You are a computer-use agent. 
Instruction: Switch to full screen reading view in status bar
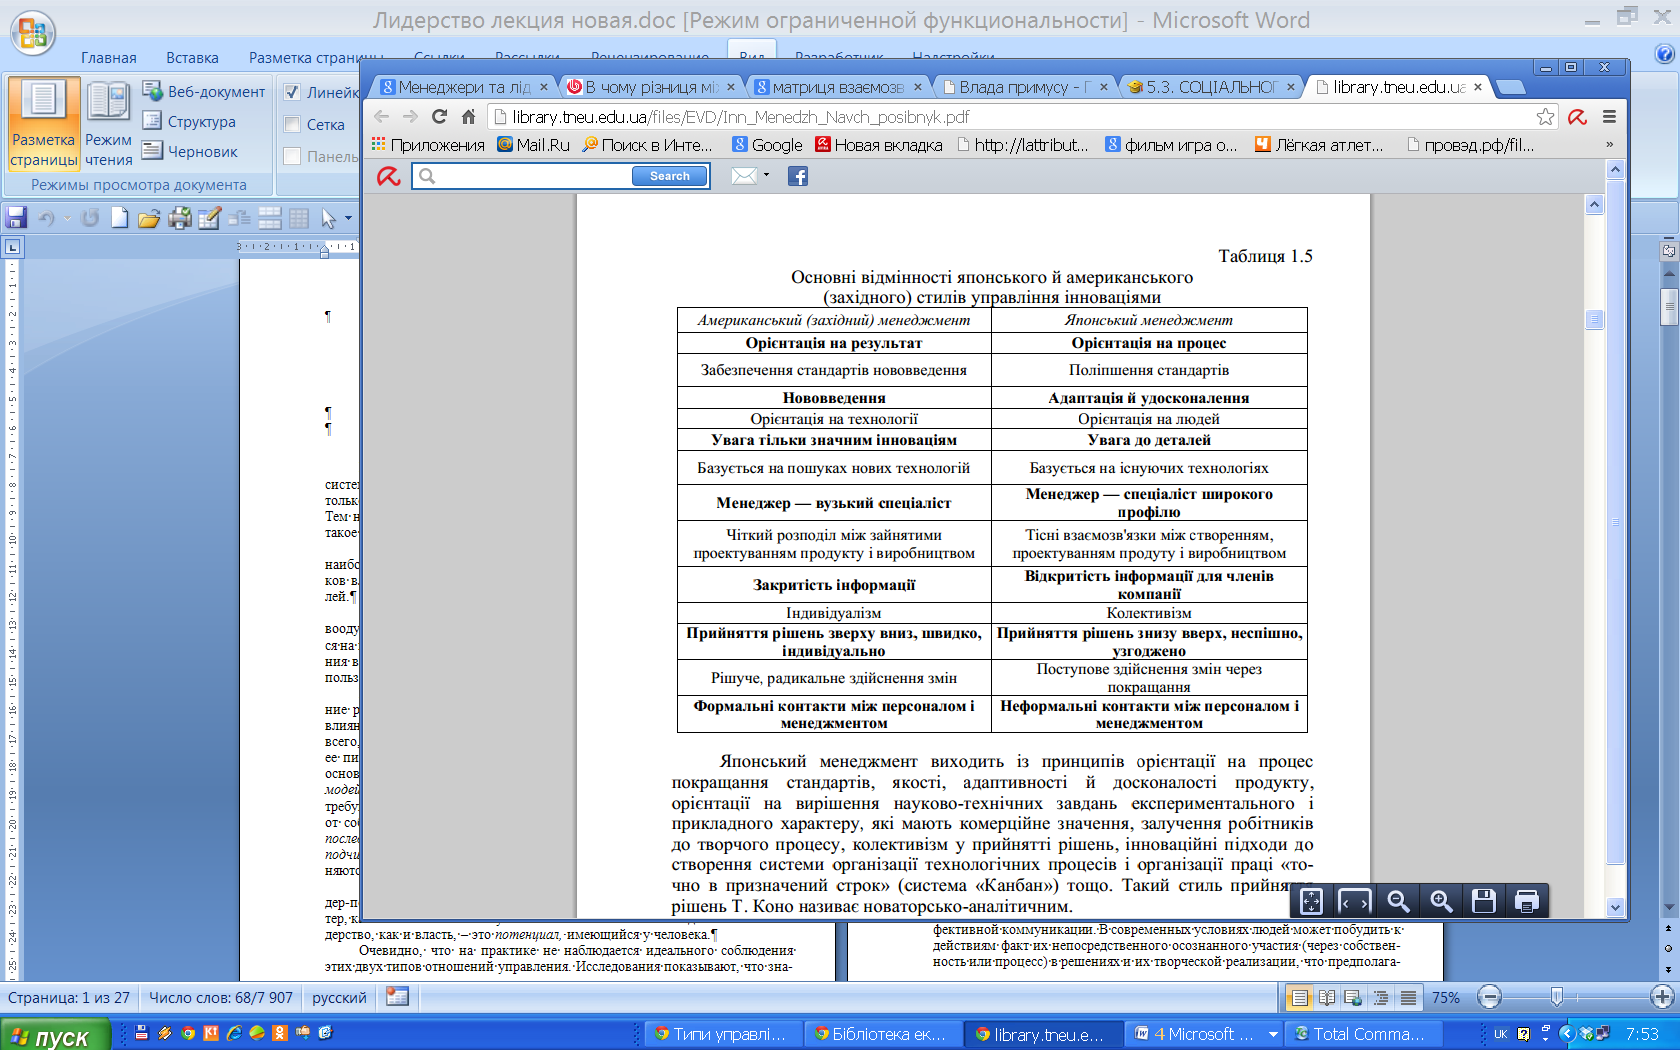click(x=1327, y=997)
